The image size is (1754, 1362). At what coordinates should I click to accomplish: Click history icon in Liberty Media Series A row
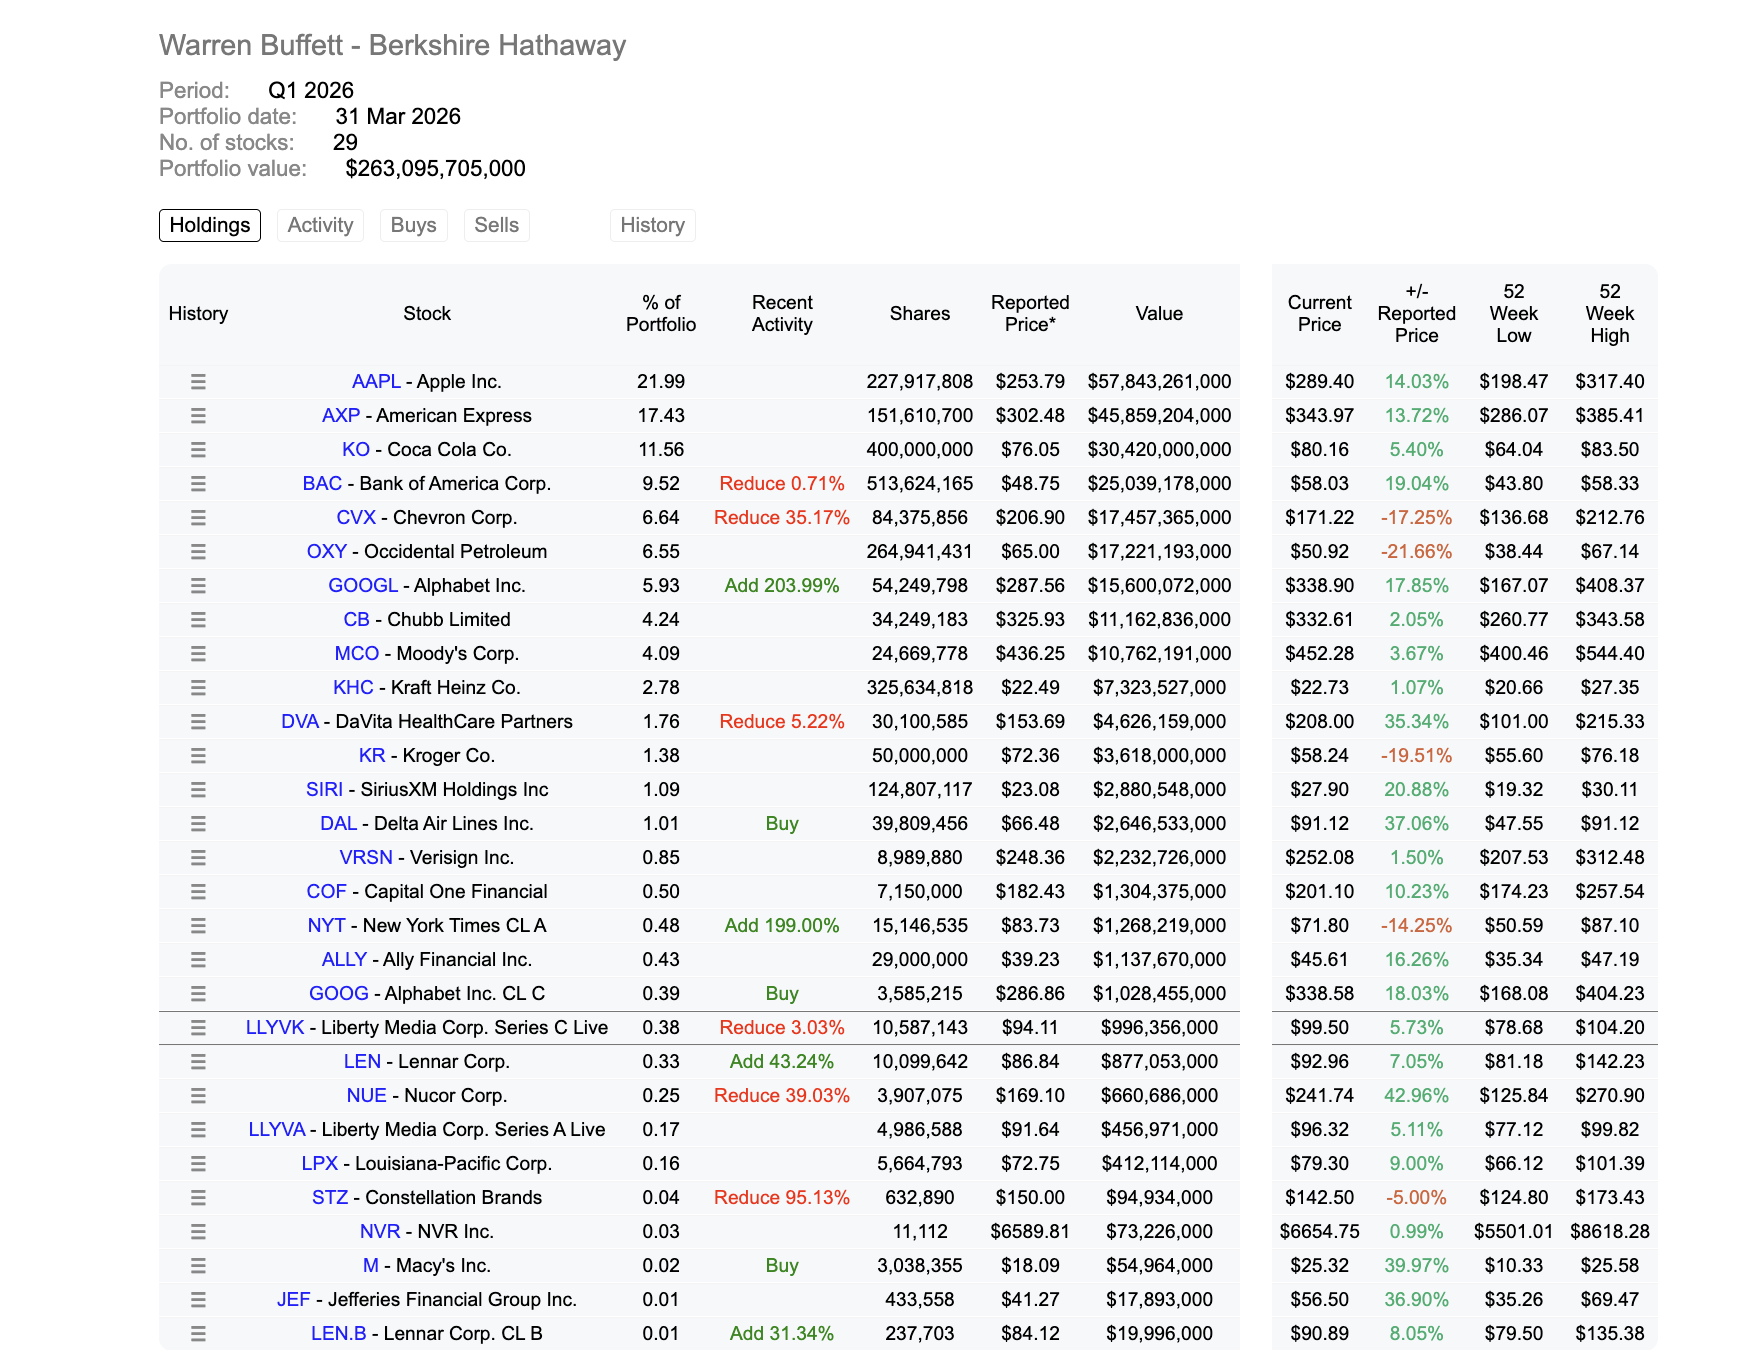(x=198, y=1129)
